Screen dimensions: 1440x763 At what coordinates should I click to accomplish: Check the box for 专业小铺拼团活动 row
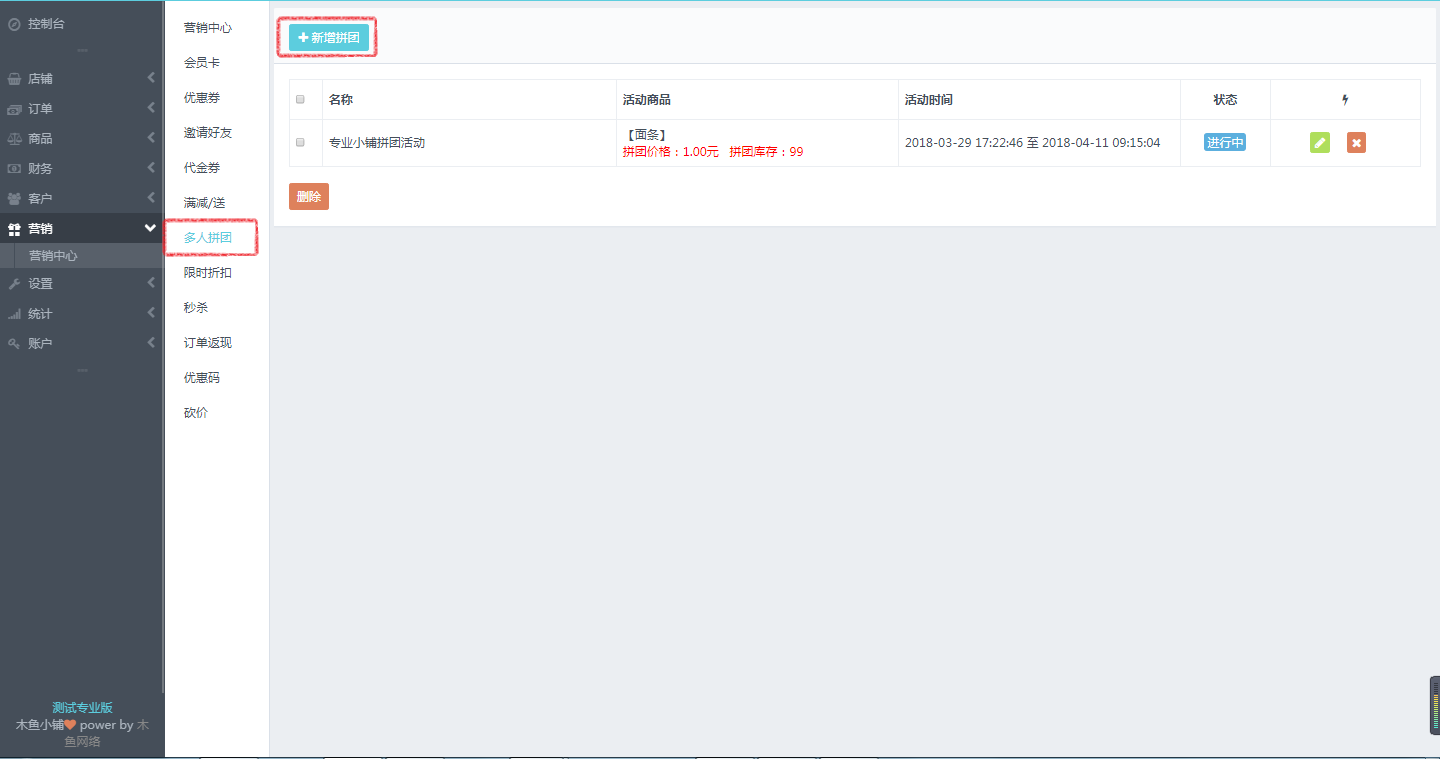point(300,143)
